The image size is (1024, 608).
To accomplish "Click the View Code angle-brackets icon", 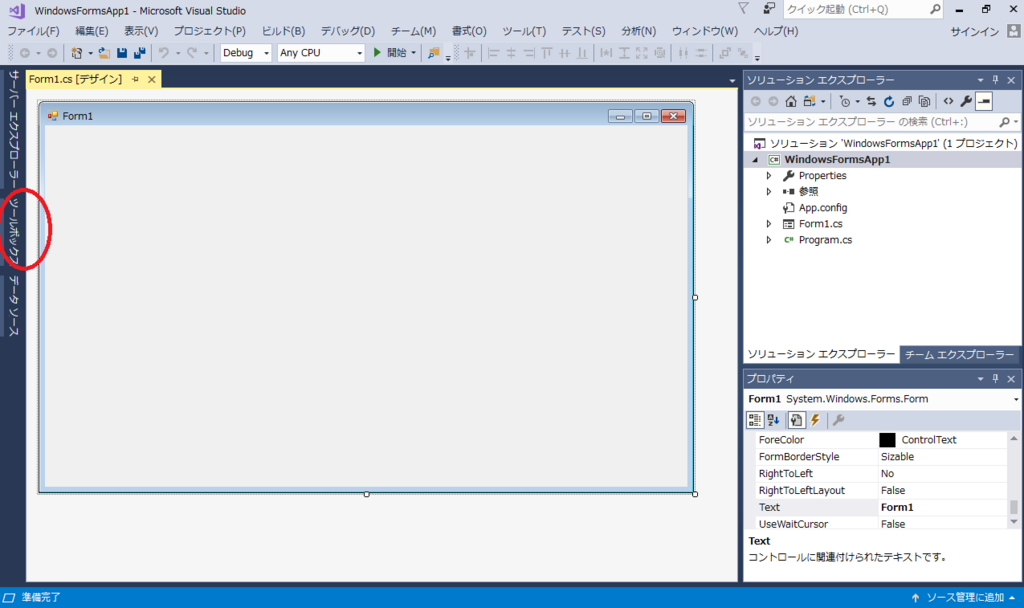I will 948,101.
